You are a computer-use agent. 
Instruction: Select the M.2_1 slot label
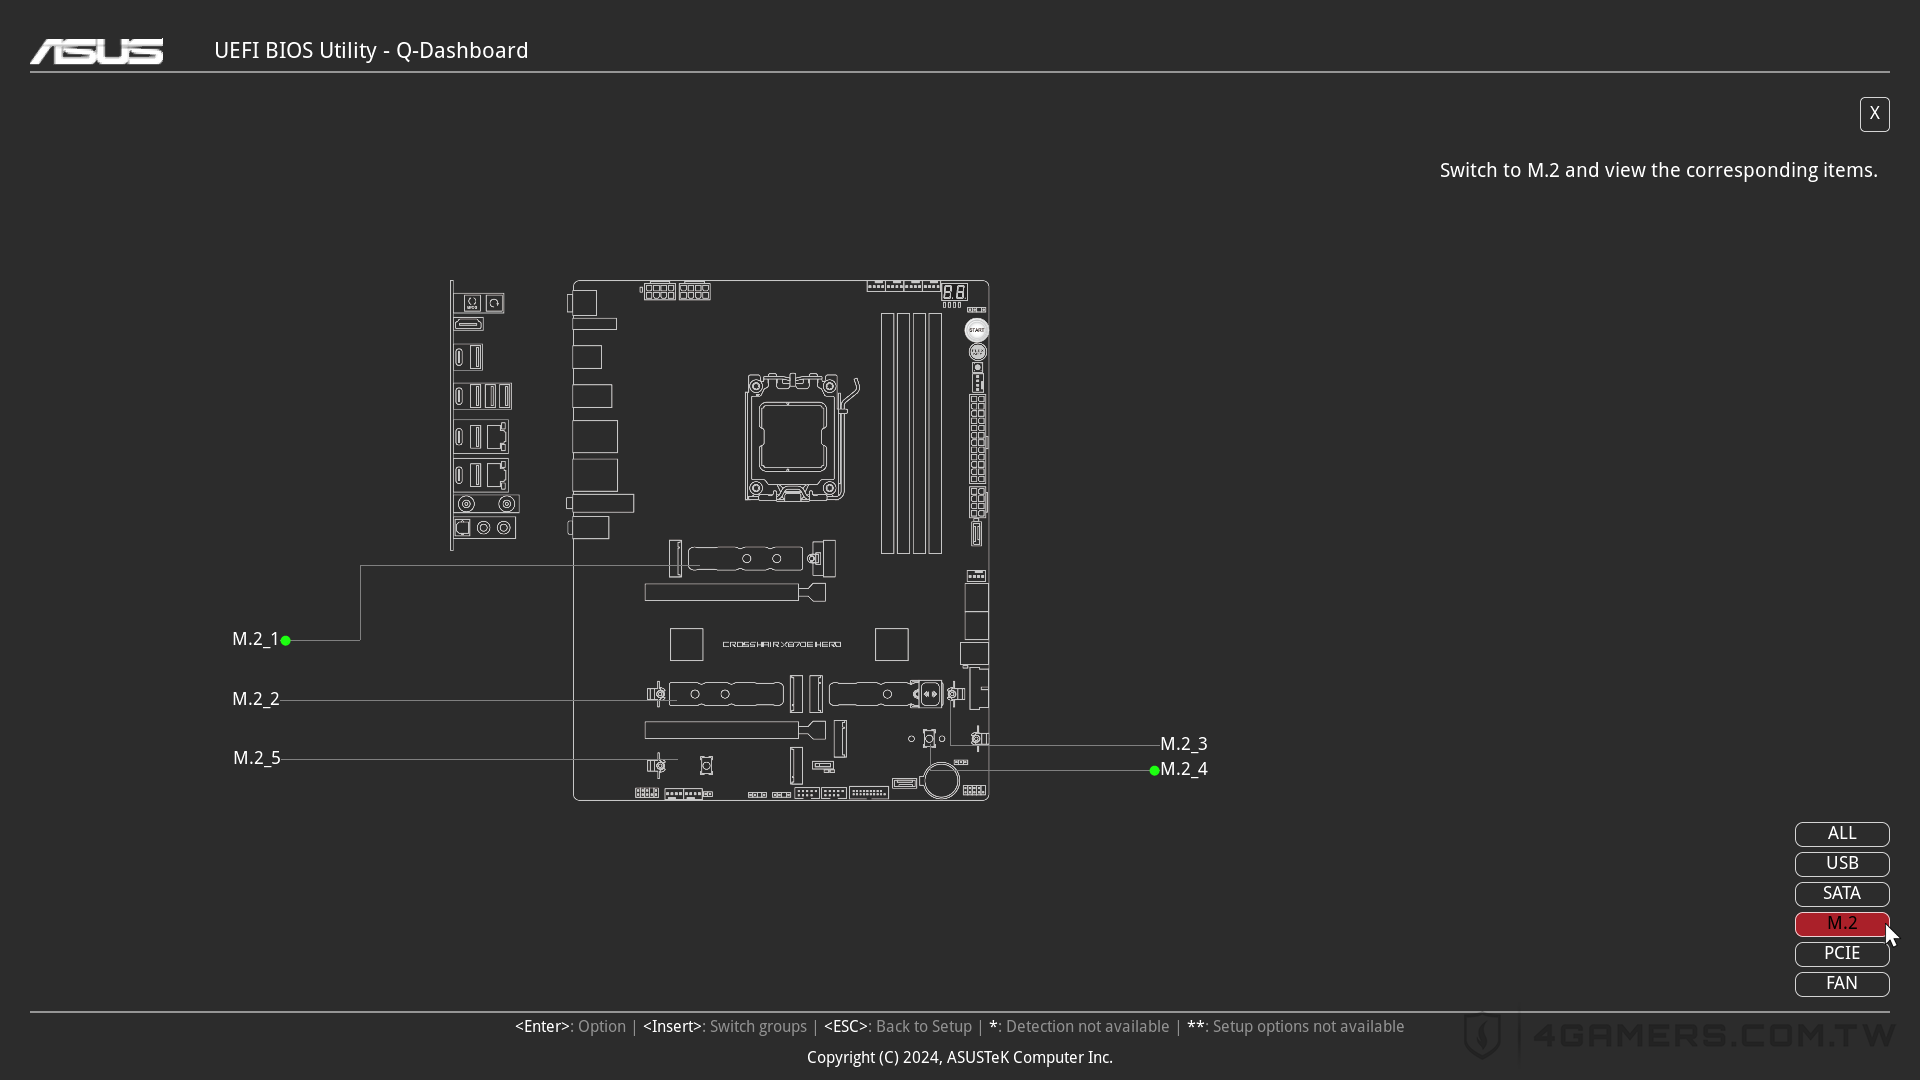pos(256,639)
